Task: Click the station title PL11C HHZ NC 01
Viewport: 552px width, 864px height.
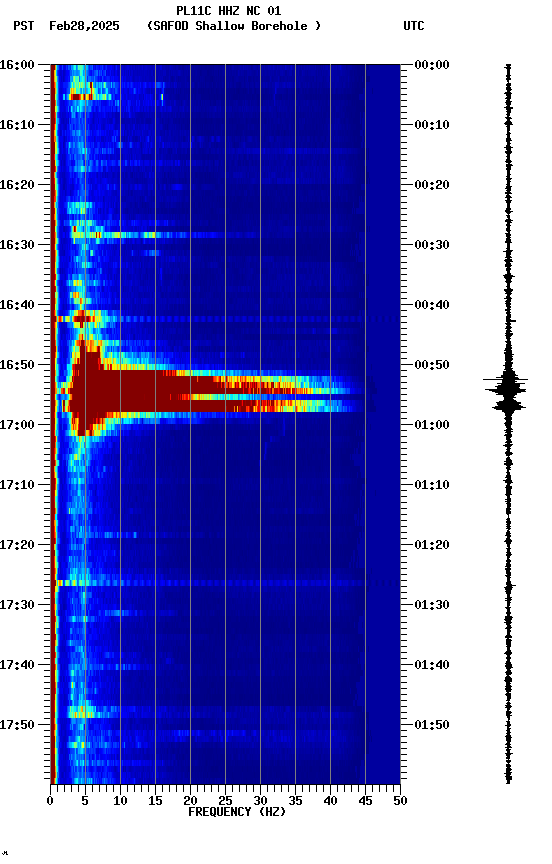Action: [x=229, y=11]
